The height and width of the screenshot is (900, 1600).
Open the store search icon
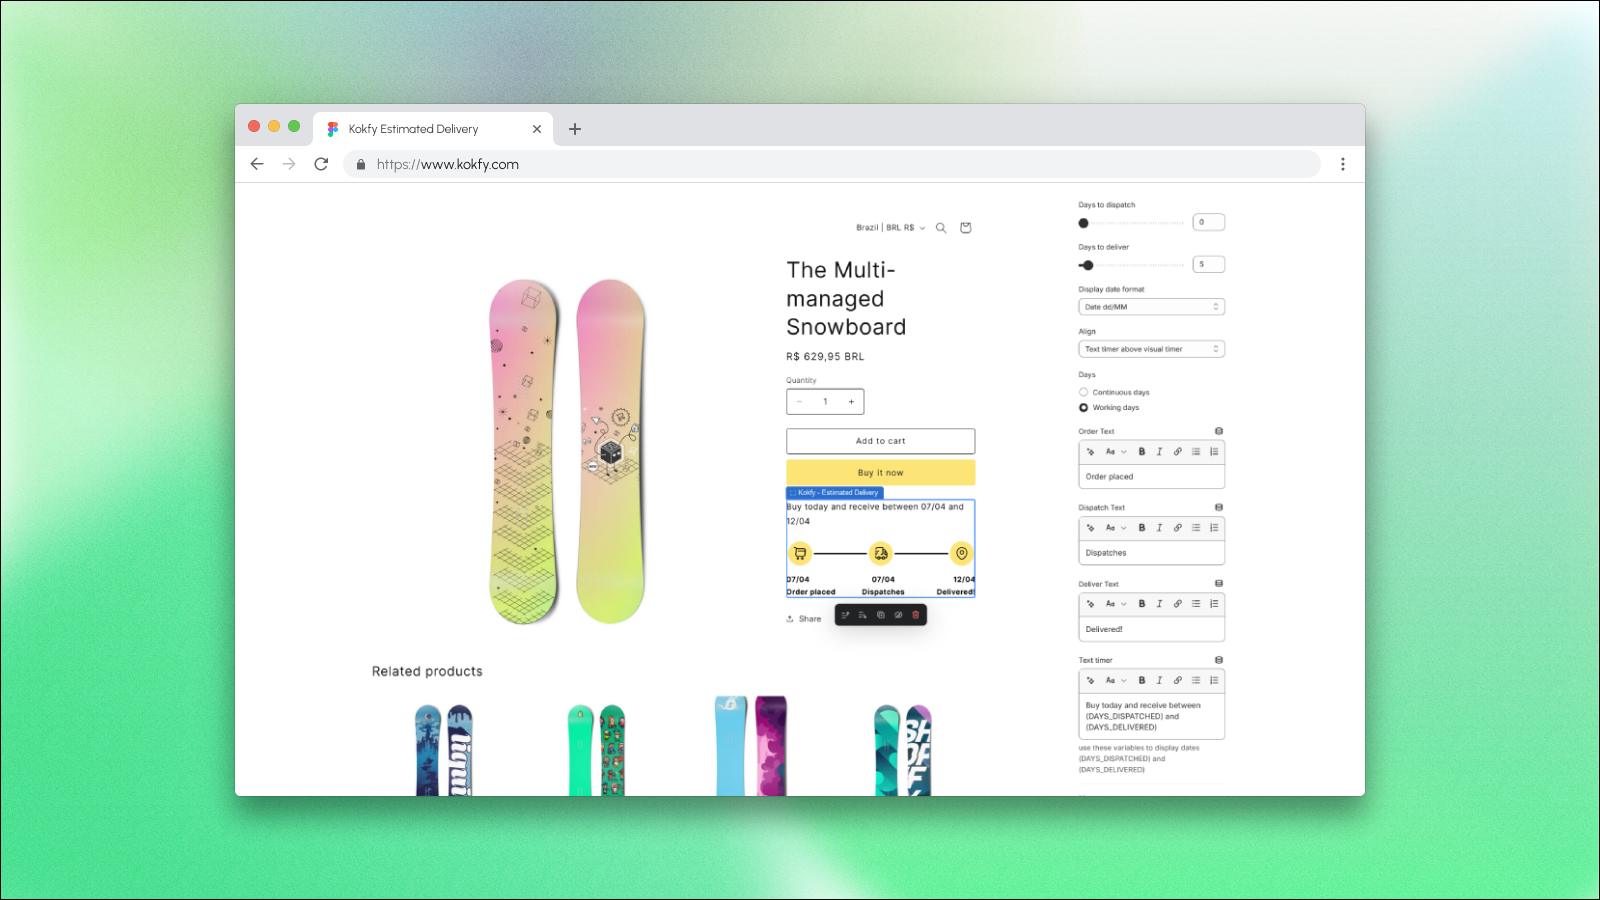(941, 228)
